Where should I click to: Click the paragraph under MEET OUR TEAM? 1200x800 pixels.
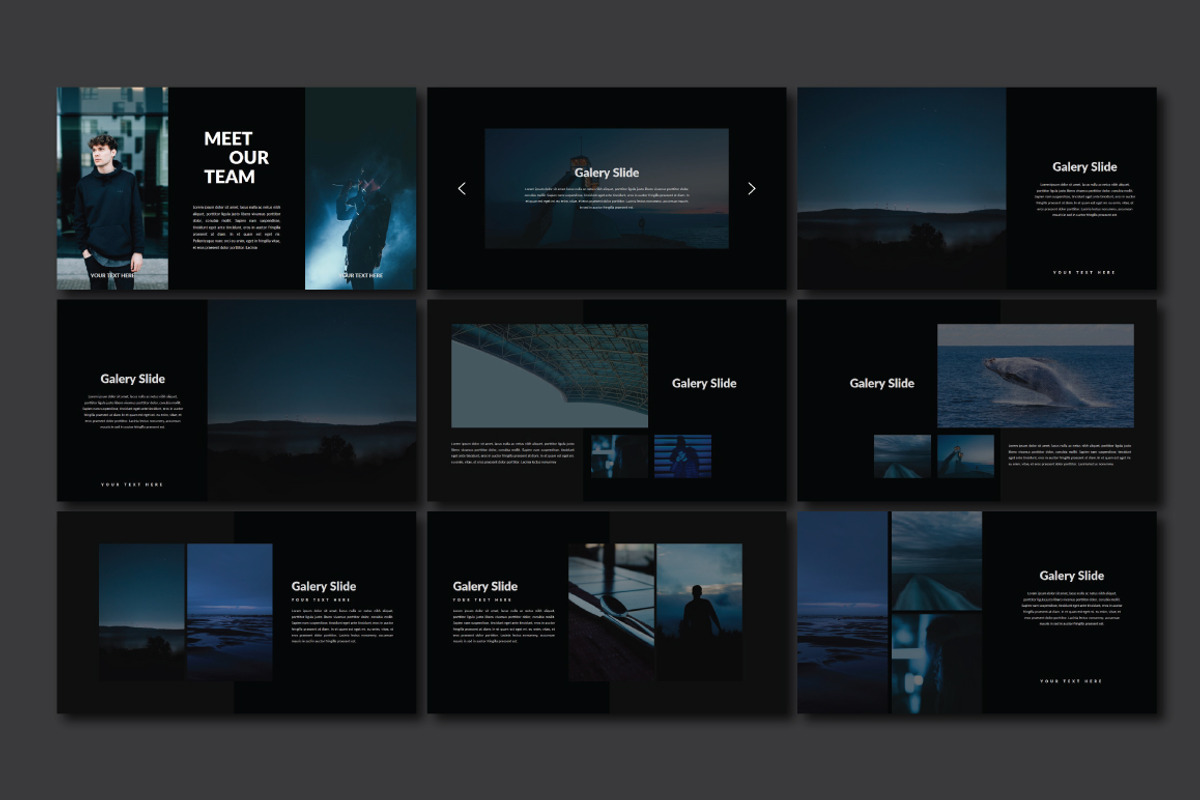coord(237,227)
